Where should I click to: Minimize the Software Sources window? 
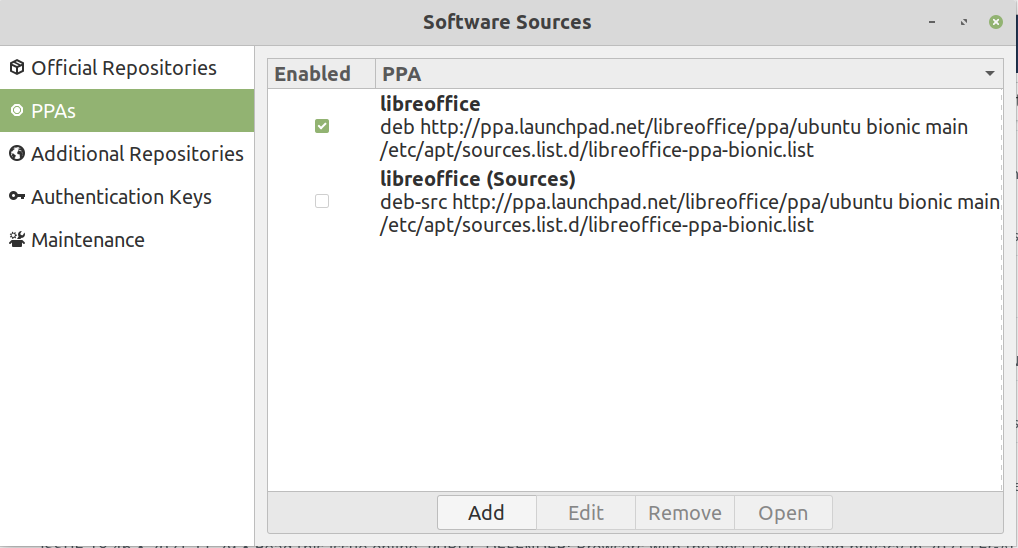(x=931, y=21)
